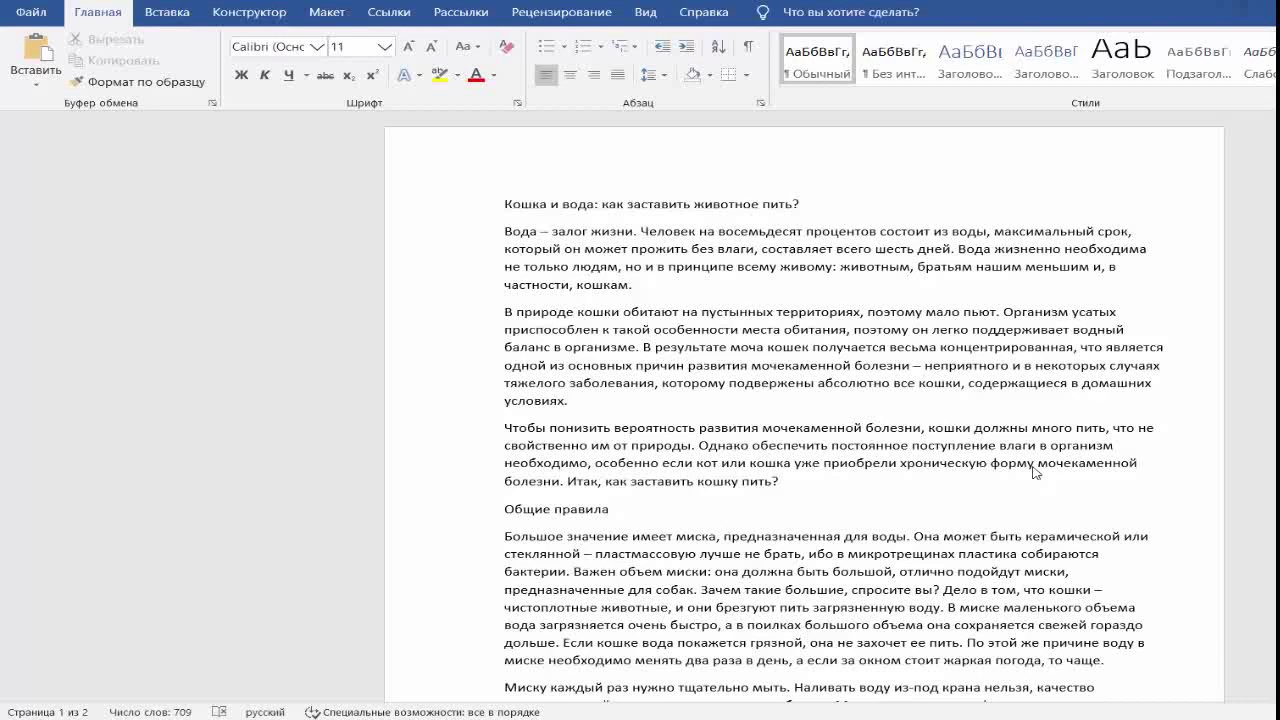Toggle align left paragraph button

click(546, 75)
